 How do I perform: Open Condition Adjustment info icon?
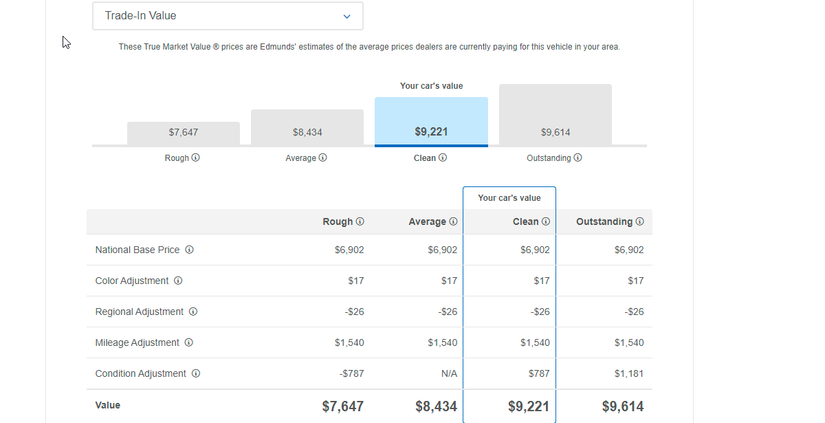196,374
